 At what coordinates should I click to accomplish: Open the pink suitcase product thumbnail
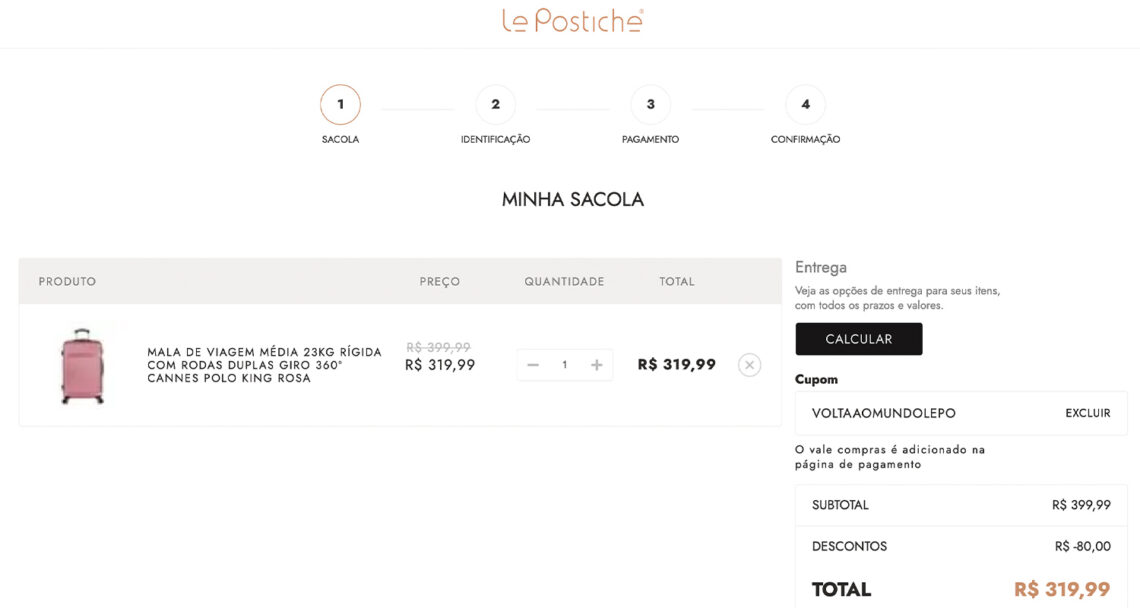pyautogui.click(x=81, y=365)
